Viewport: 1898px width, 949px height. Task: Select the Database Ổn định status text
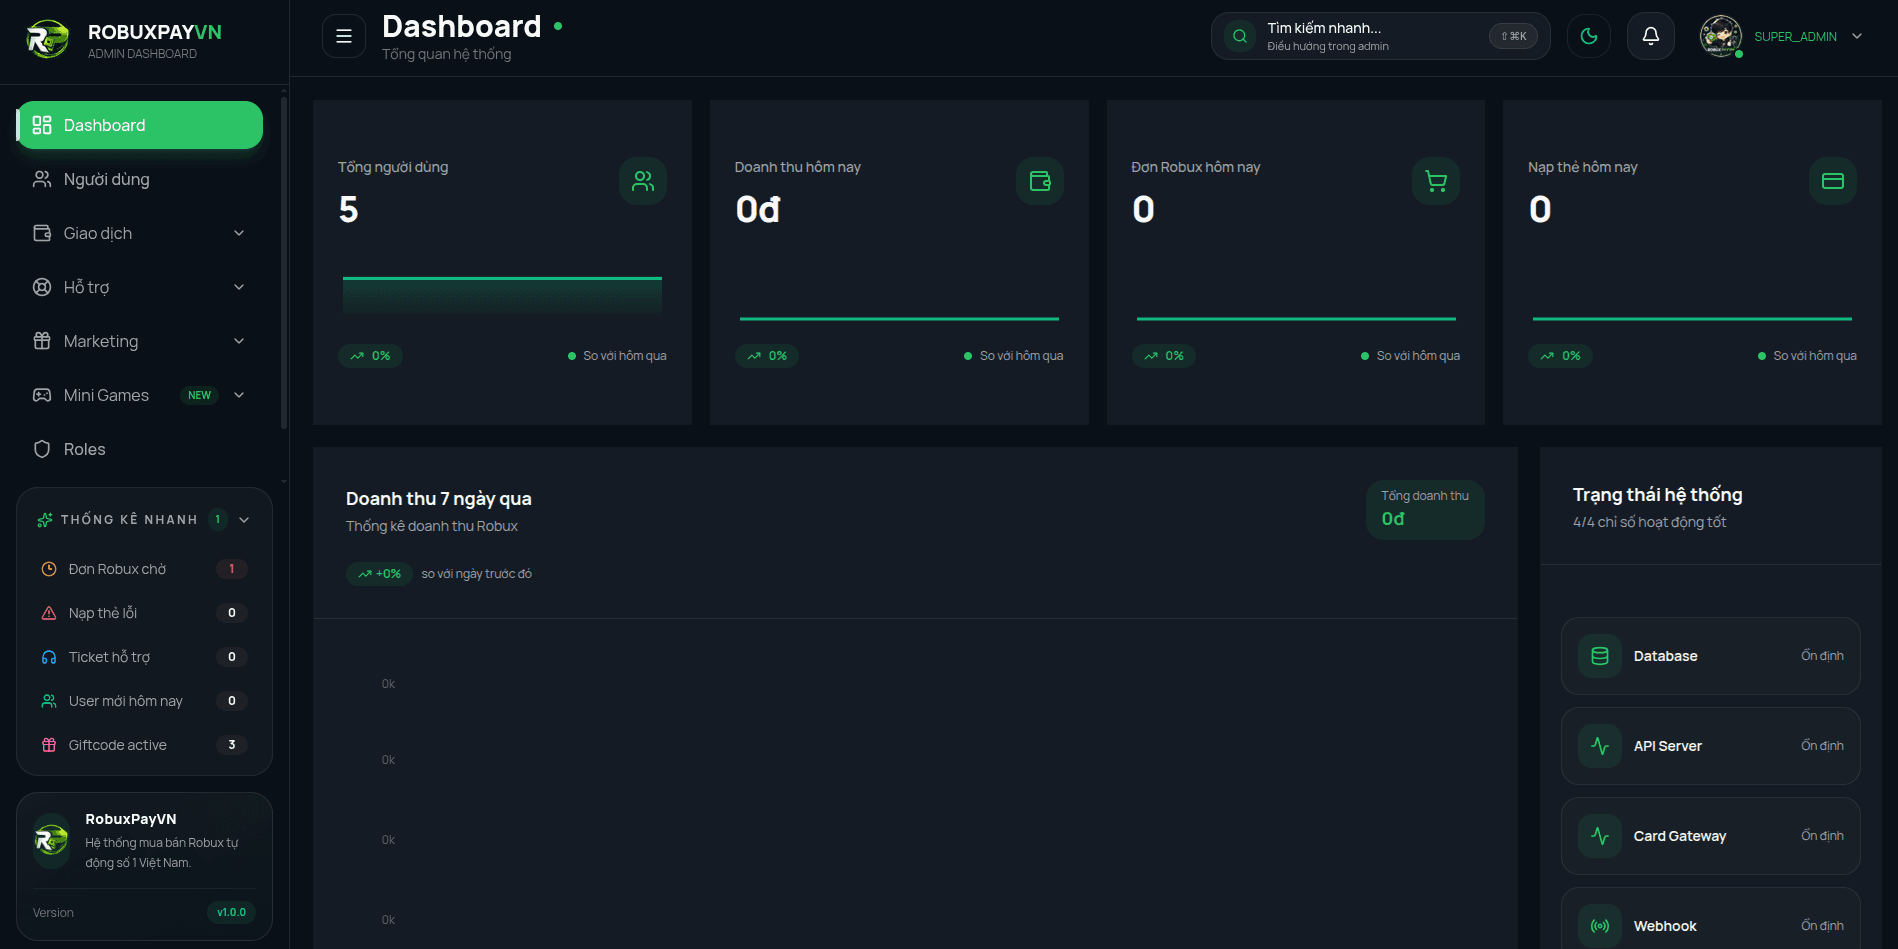click(x=1822, y=656)
